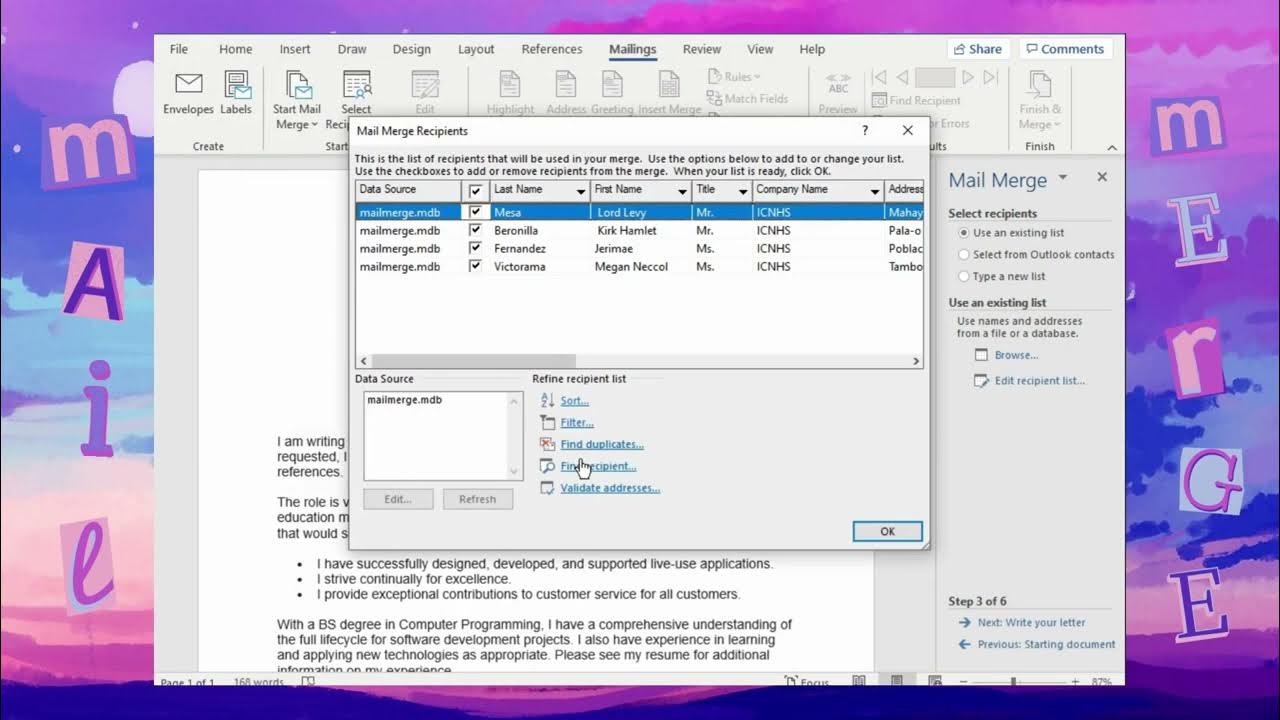Select Type a new list option

click(x=964, y=277)
